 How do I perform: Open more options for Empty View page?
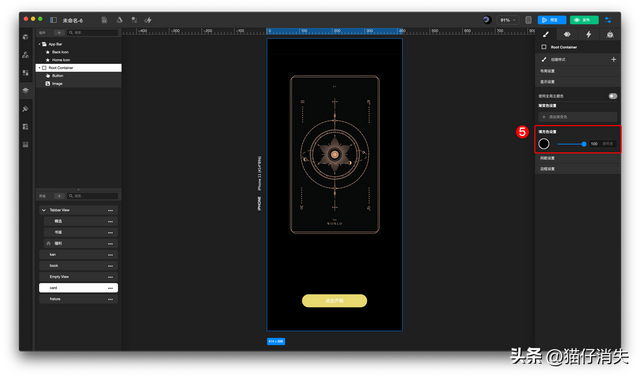click(x=110, y=277)
